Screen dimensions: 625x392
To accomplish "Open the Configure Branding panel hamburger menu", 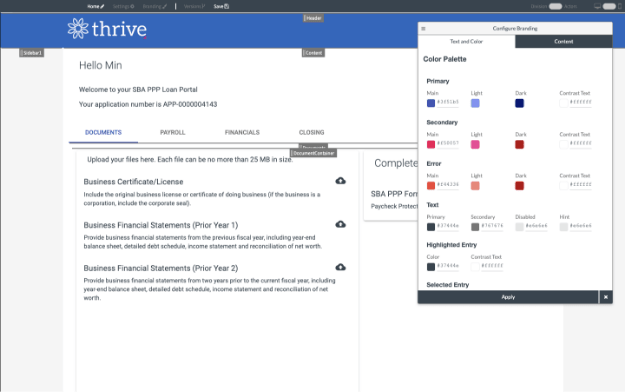I will pyautogui.click(x=423, y=28).
